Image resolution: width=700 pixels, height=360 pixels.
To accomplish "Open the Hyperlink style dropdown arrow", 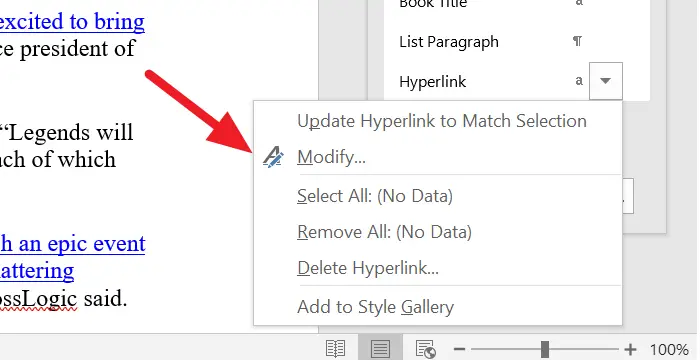I will (x=605, y=81).
